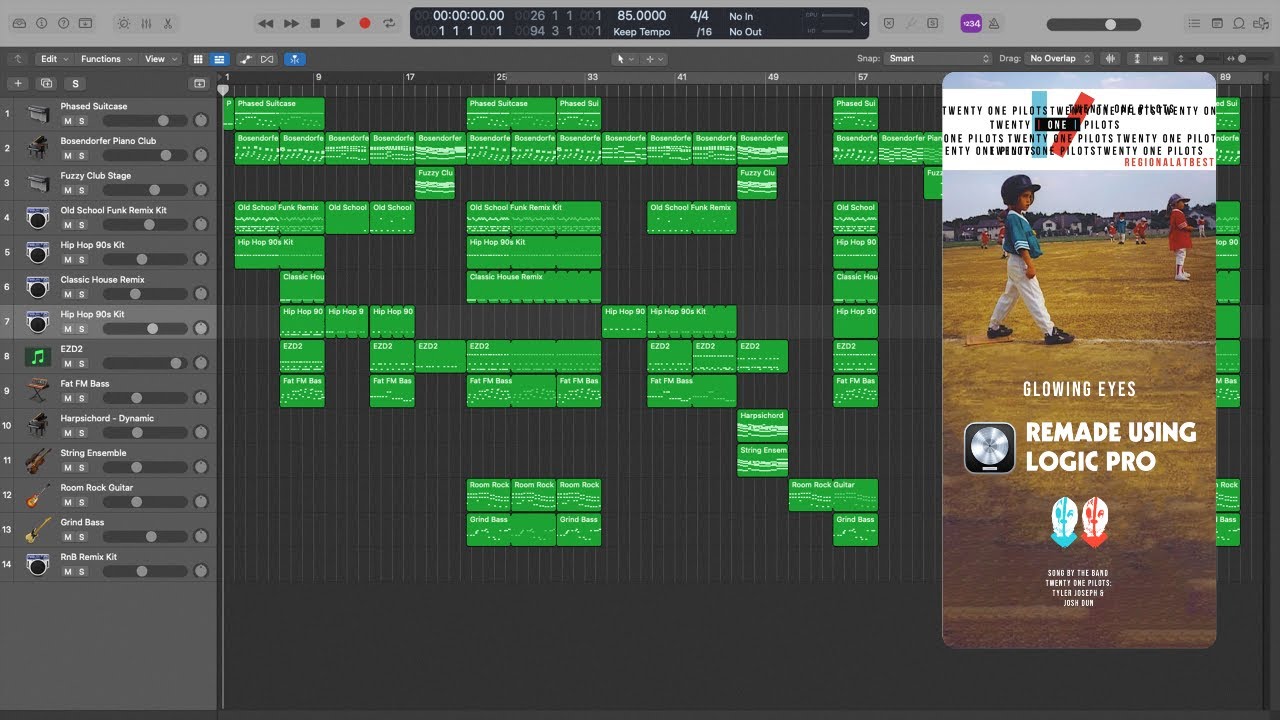
Task: Toggle the purple Count-in button
Action: (971, 23)
